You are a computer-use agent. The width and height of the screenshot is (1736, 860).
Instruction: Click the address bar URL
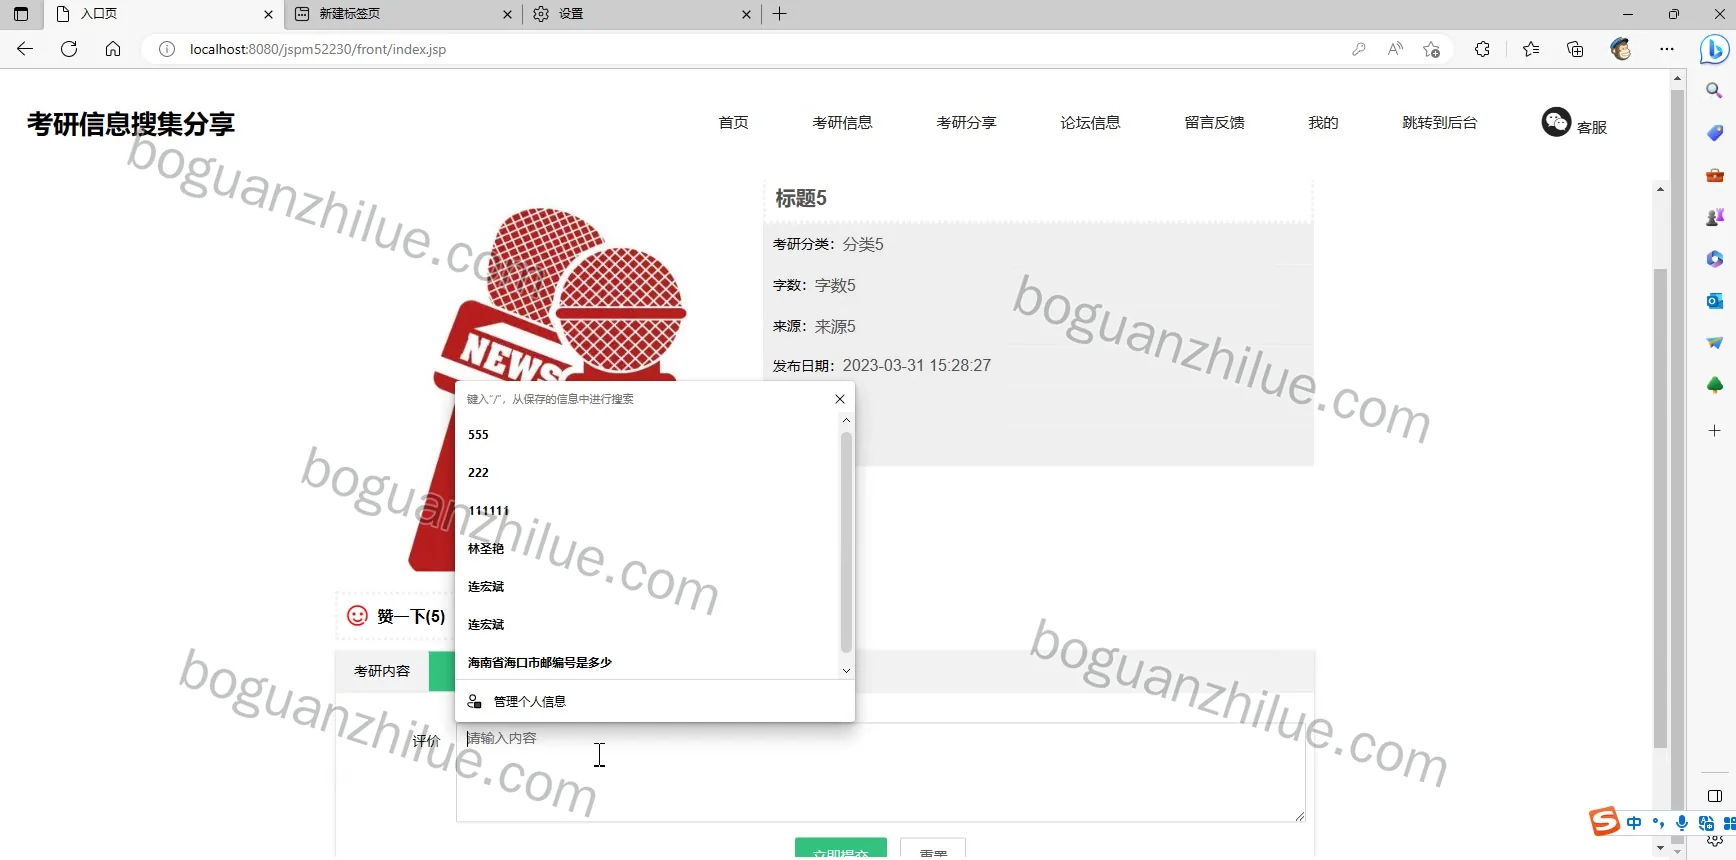pos(318,49)
